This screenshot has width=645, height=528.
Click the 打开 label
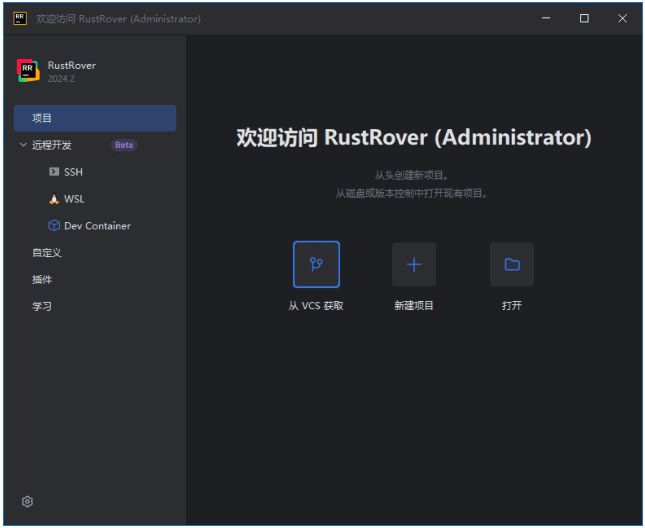coord(512,306)
